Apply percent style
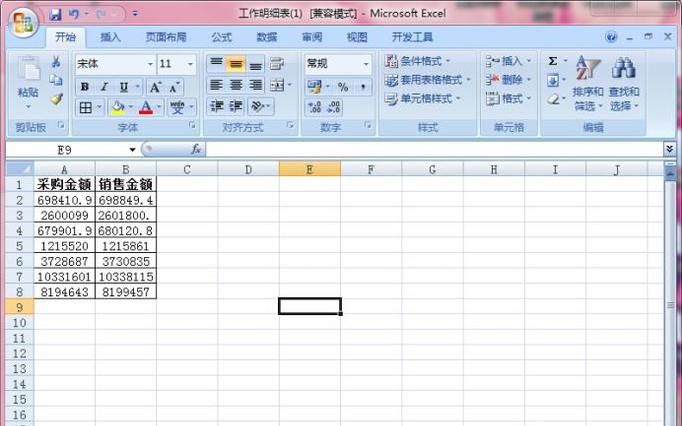 [343, 87]
